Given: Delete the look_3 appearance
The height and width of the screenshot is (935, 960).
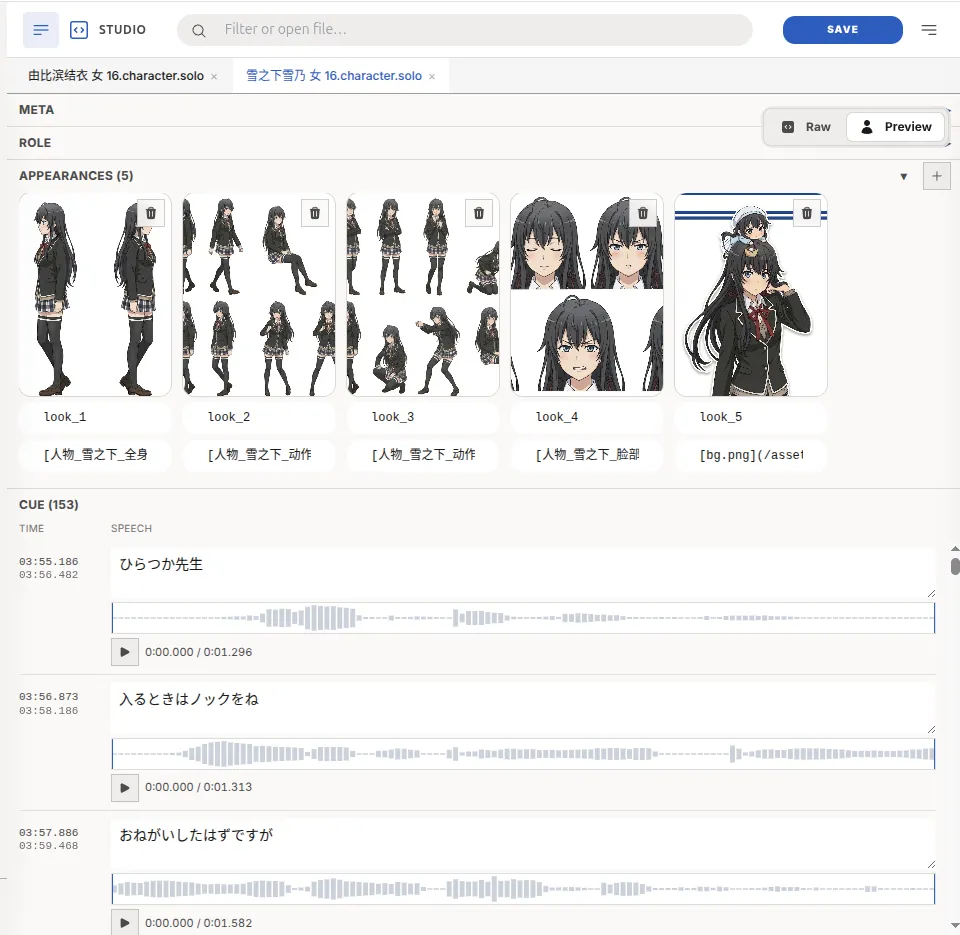Looking at the screenshot, I should pos(479,213).
